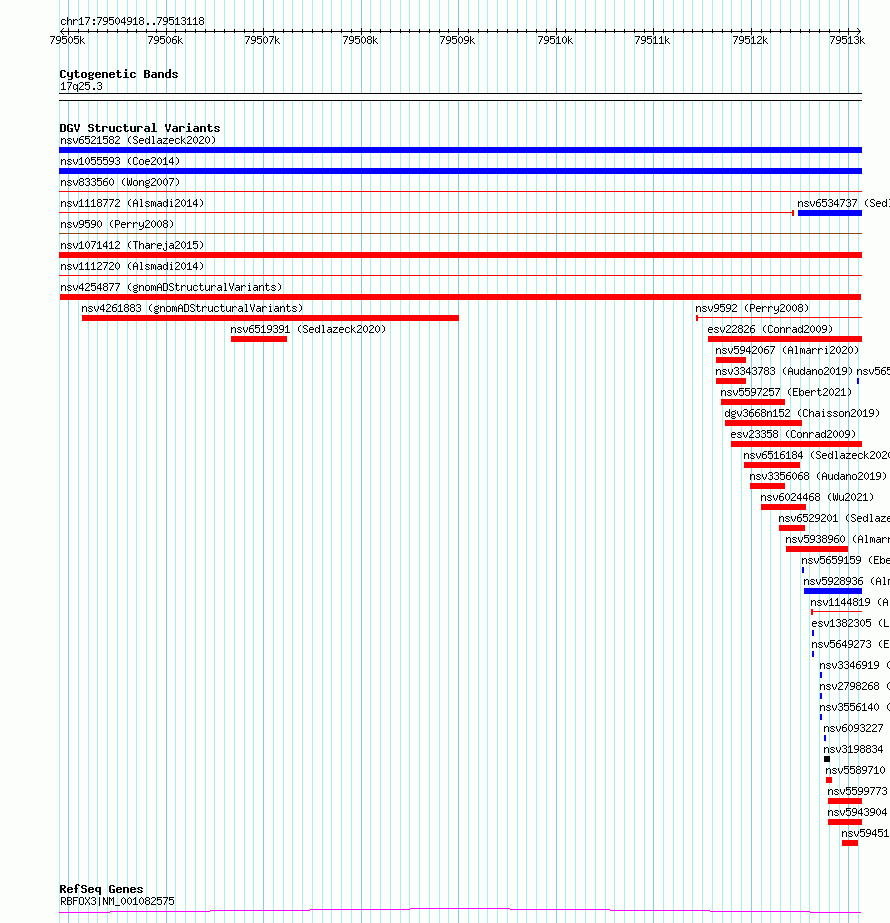Click blue bar under nsv6521582
This screenshot has width=890, height=923.
pyautogui.click(x=460, y=150)
